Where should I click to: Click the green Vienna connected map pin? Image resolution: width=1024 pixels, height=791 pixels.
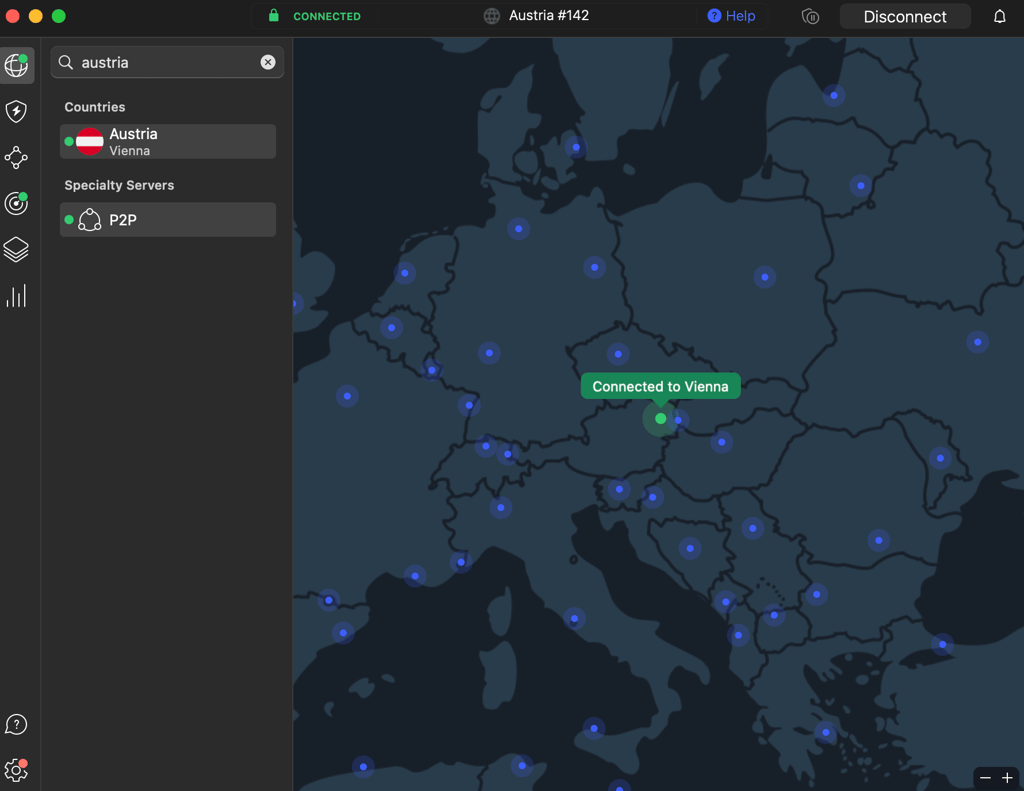(x=660, y=419)
